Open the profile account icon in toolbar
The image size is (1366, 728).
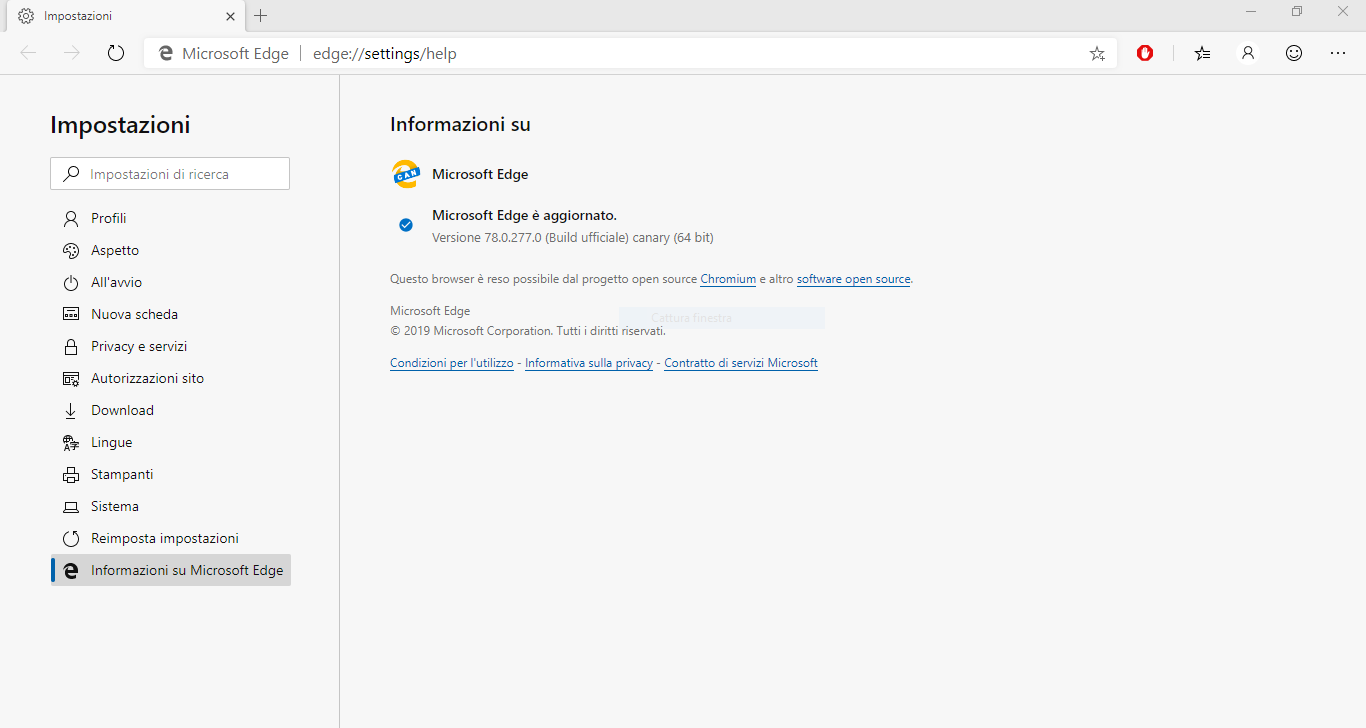(x=1248, y=53)
